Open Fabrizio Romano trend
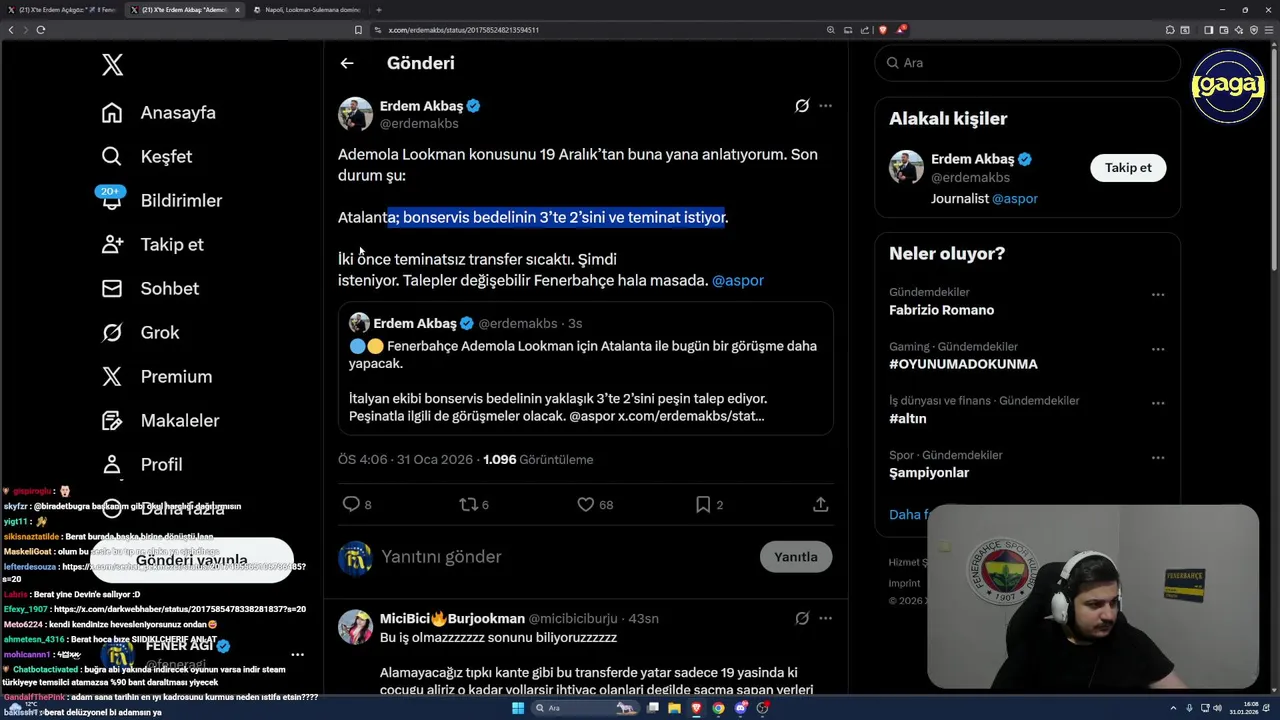This screenshot has width=1280, height=720. (941, 311)
